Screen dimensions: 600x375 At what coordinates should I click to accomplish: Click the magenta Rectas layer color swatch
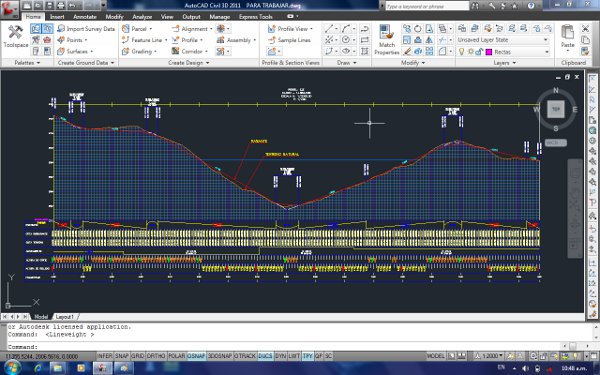(489, 52)
